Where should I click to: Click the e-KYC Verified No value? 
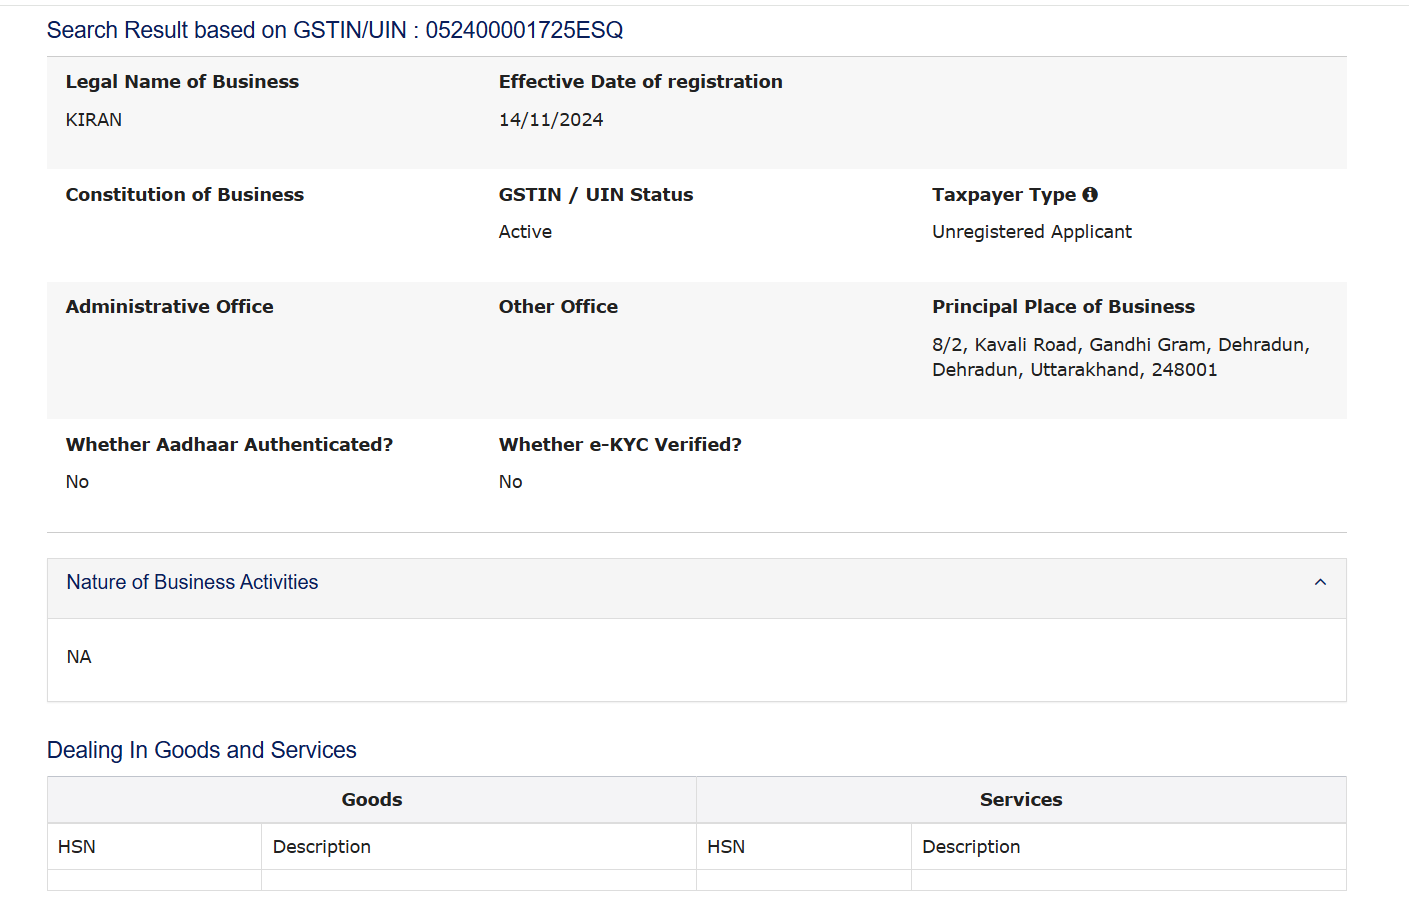(x=511, y=482)
